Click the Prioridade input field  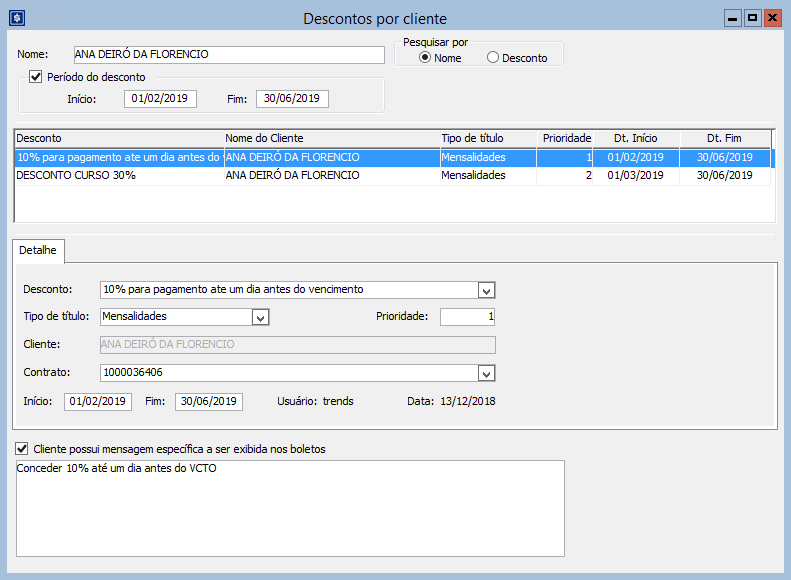pos(453,317)
